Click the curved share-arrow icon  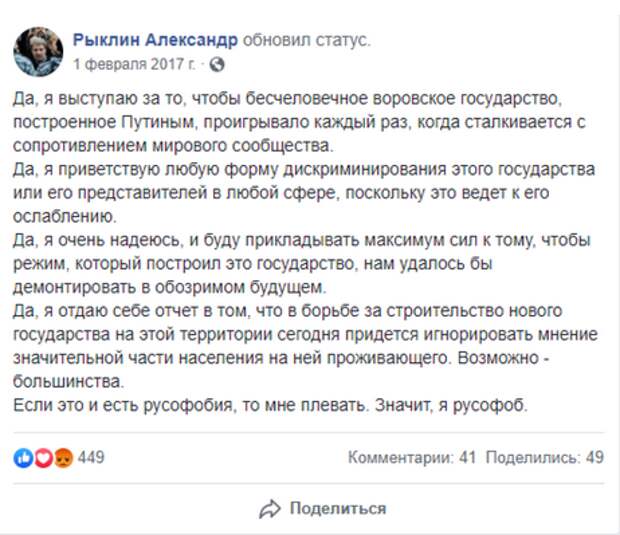[x=270, y=509]
